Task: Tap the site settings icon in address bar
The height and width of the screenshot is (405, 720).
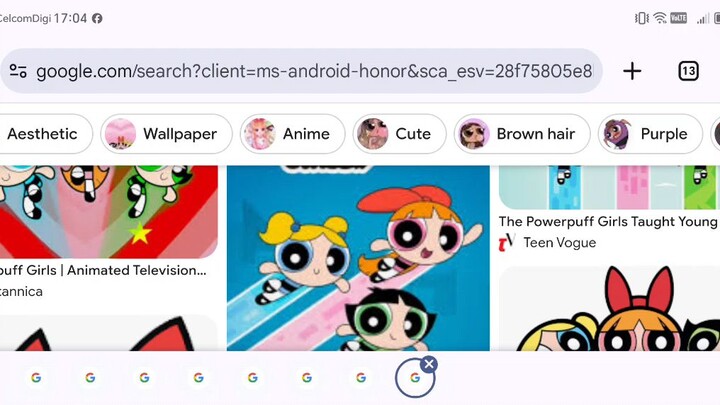Action: [18, 71]
